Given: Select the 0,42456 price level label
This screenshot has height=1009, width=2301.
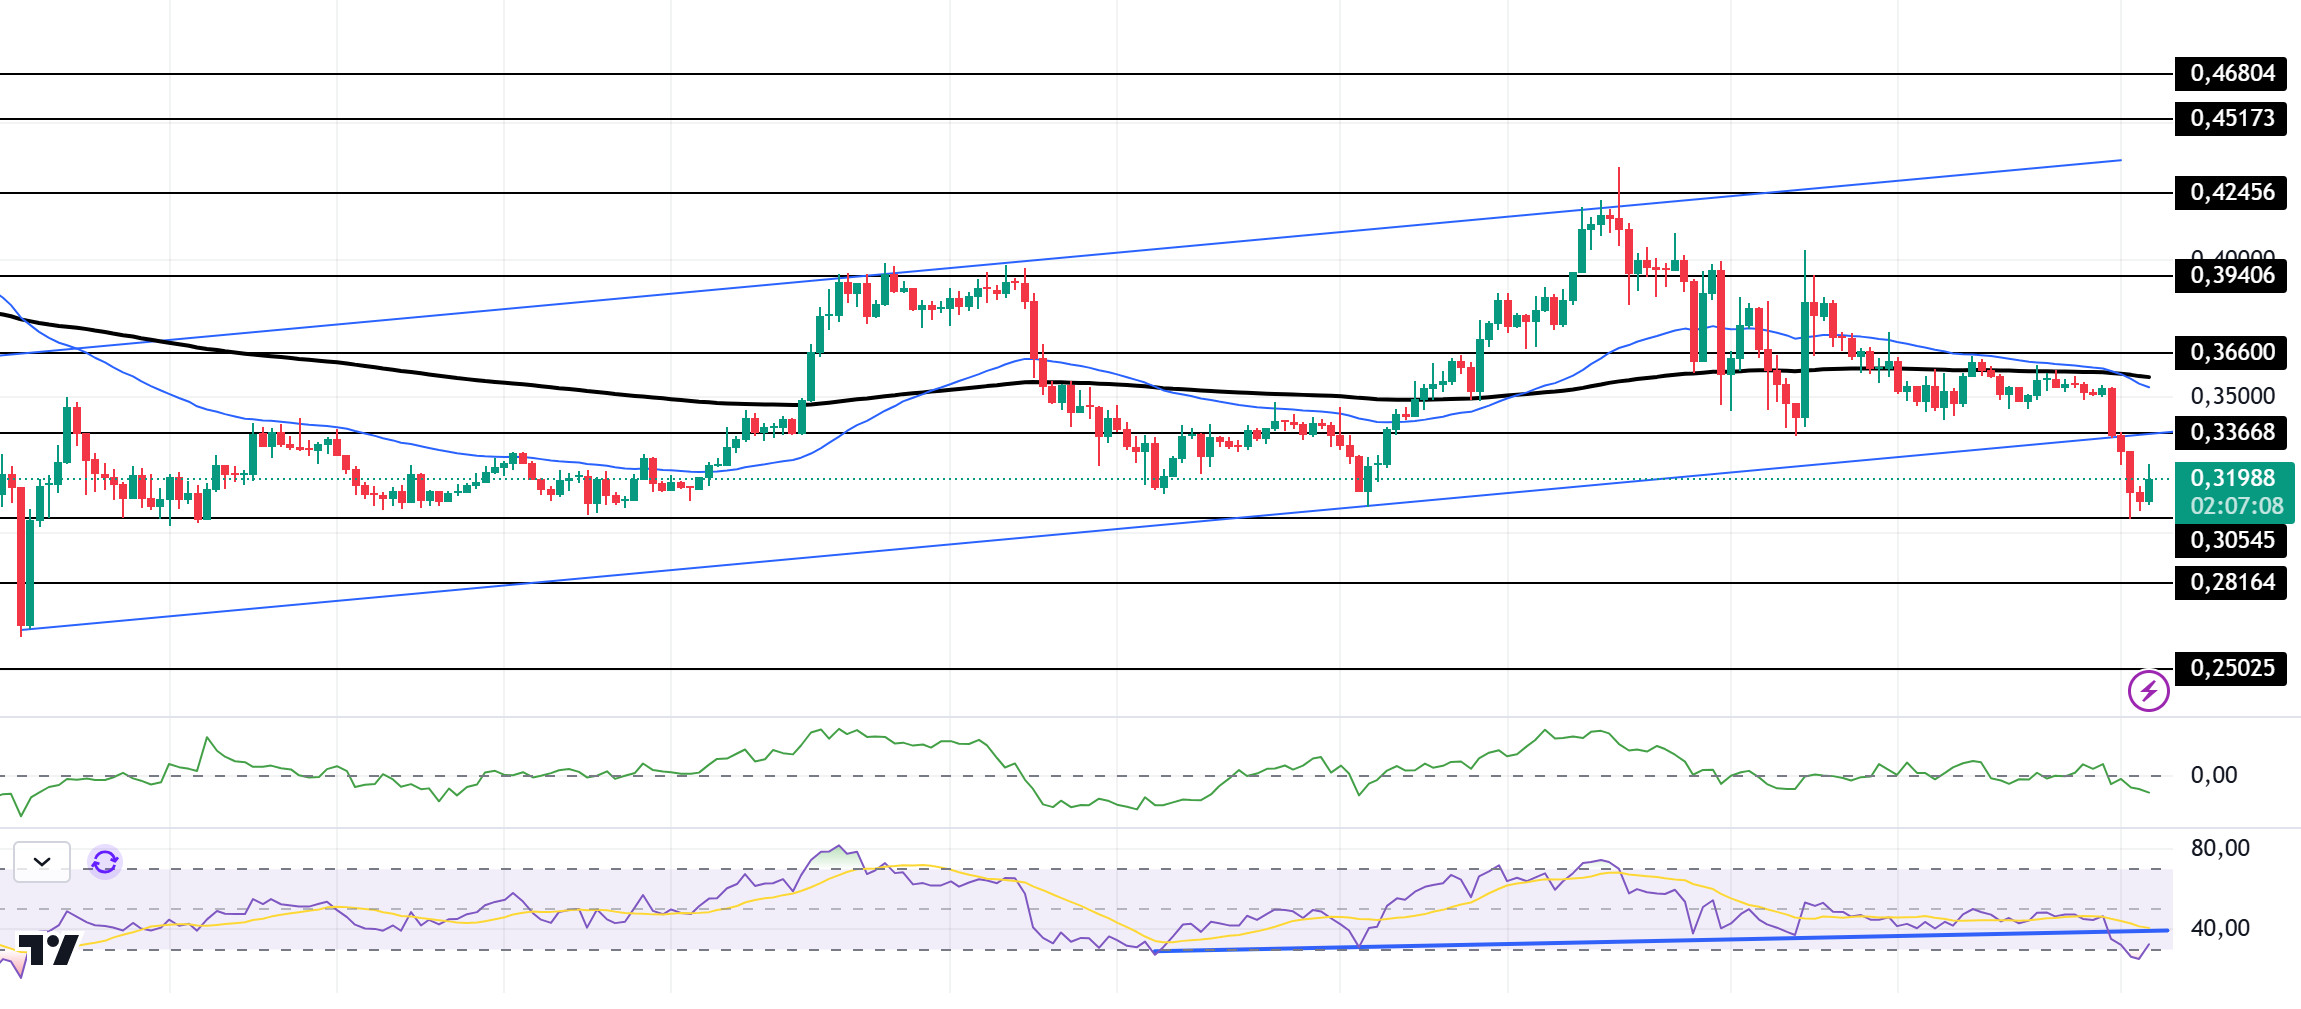Looking at the screenshot, I should pos(2231,192).
